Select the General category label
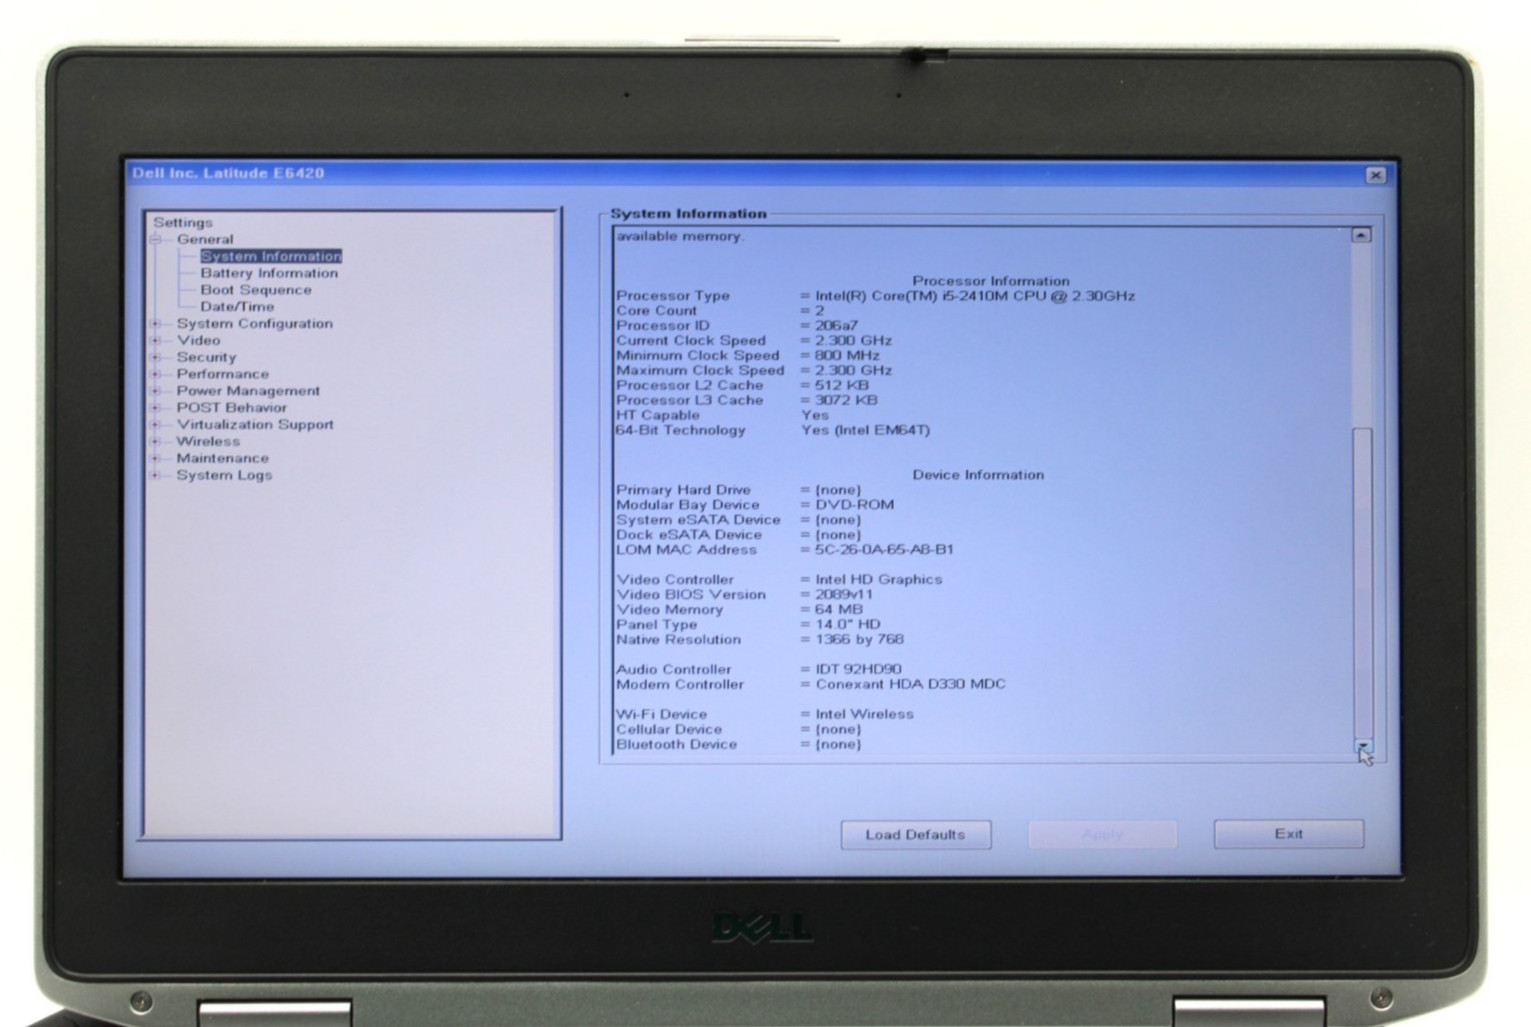Image resolution: width=1531 pixels, height=1027 pixels. [x=205, y=240]
